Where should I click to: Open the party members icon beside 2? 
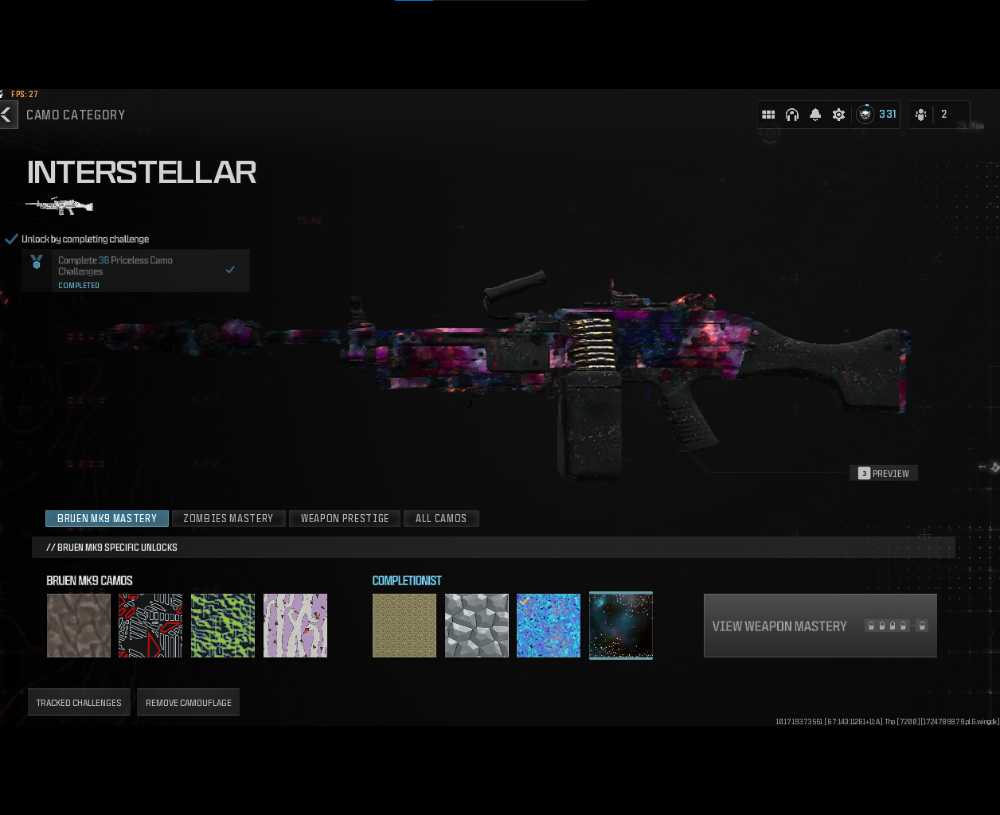click(920, 115)
